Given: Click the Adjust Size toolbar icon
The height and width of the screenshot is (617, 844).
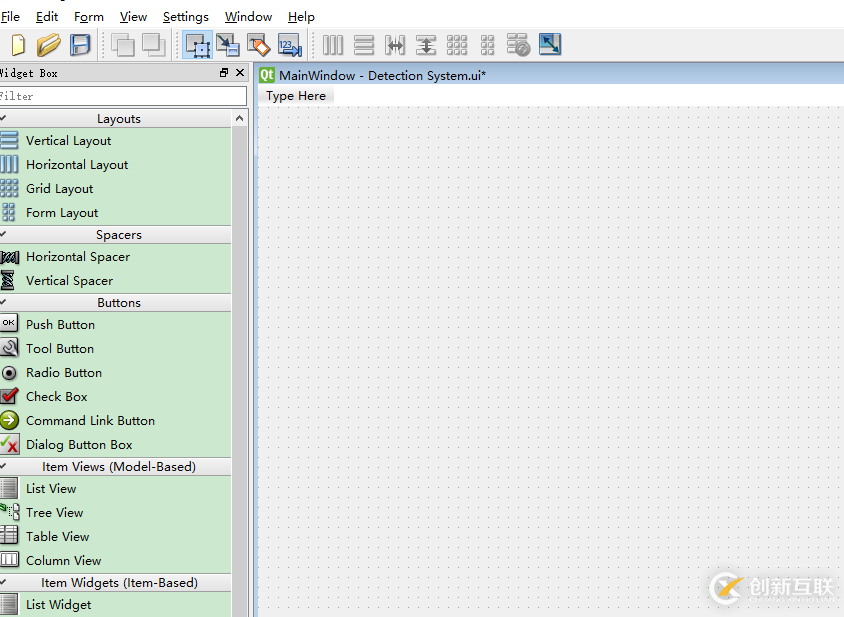Looking at the screenshot, I should [x=550, y=45].
